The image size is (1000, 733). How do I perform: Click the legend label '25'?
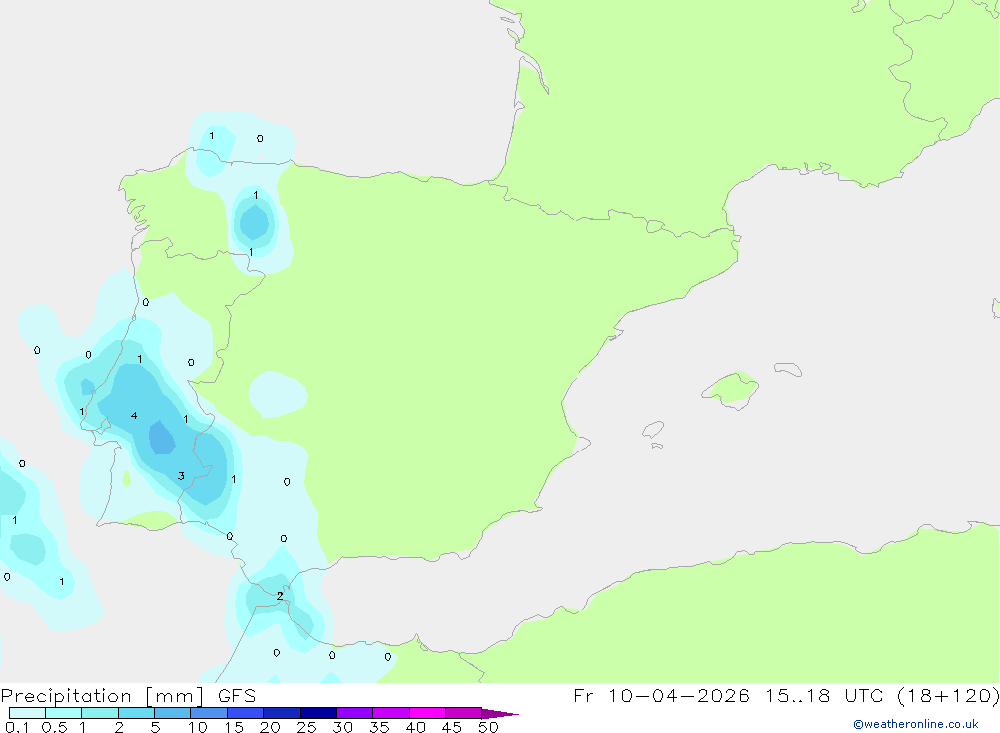coord(306,727)
